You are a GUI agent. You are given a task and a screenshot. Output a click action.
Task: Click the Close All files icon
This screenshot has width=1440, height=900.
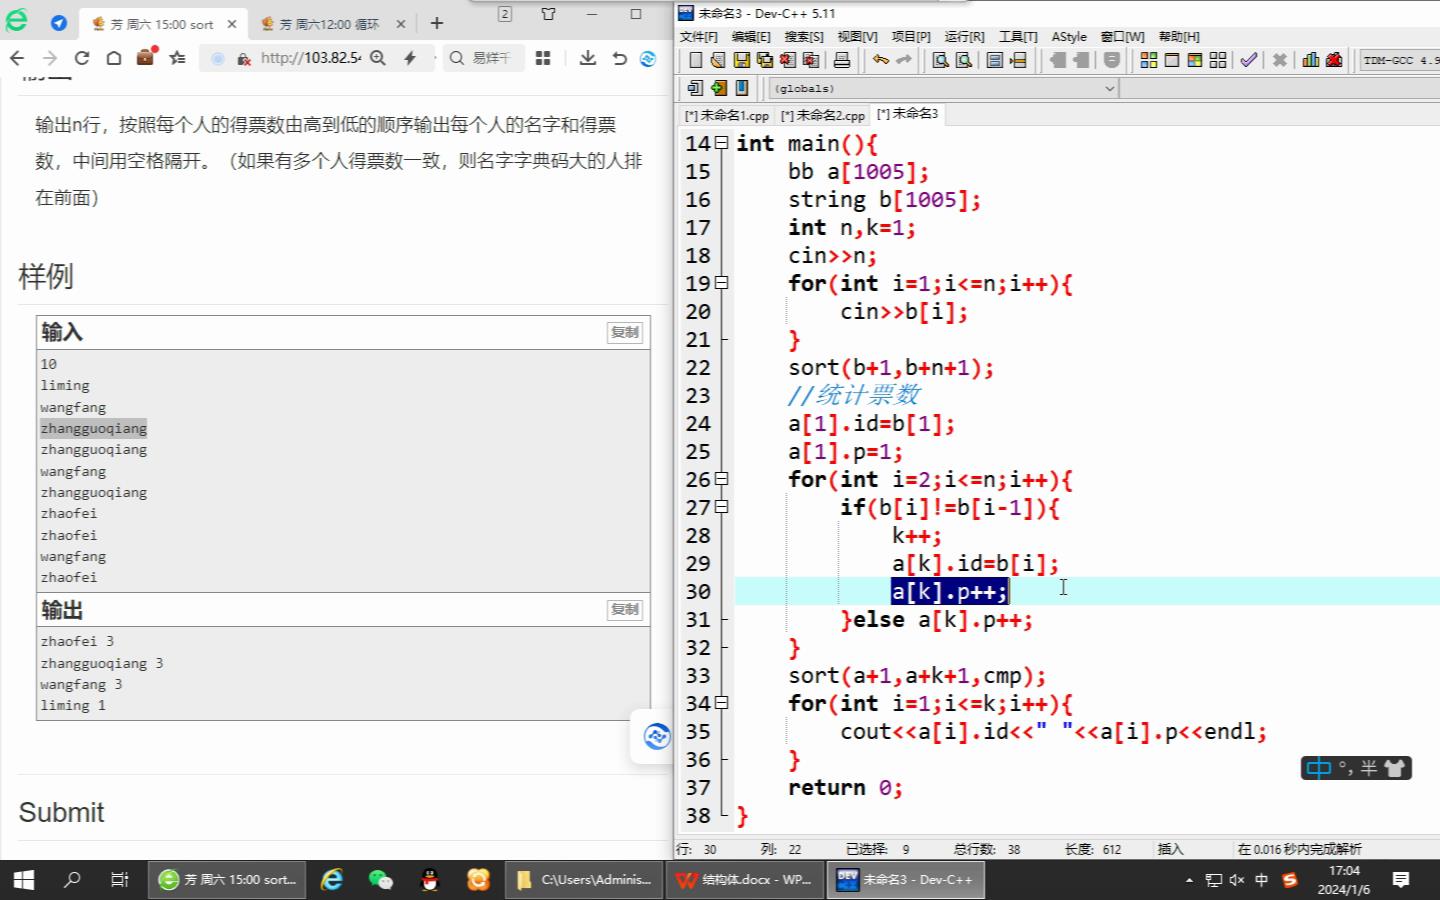(x=810, y=60)
